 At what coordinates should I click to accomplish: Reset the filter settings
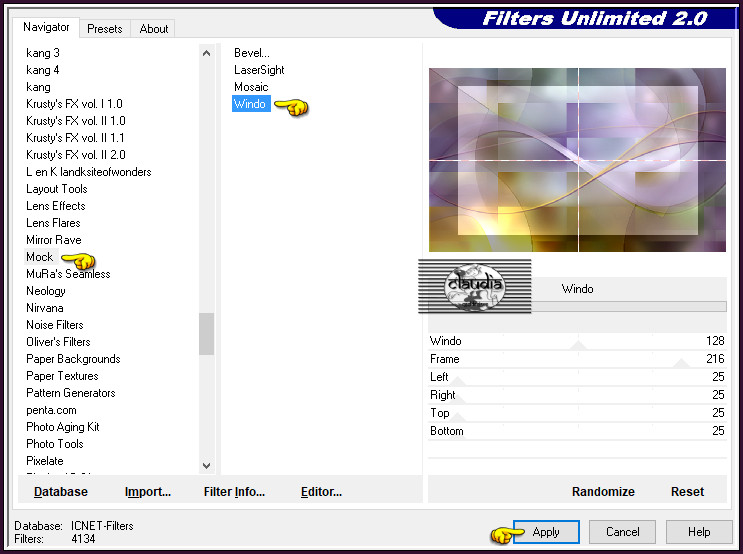(688, 492)
